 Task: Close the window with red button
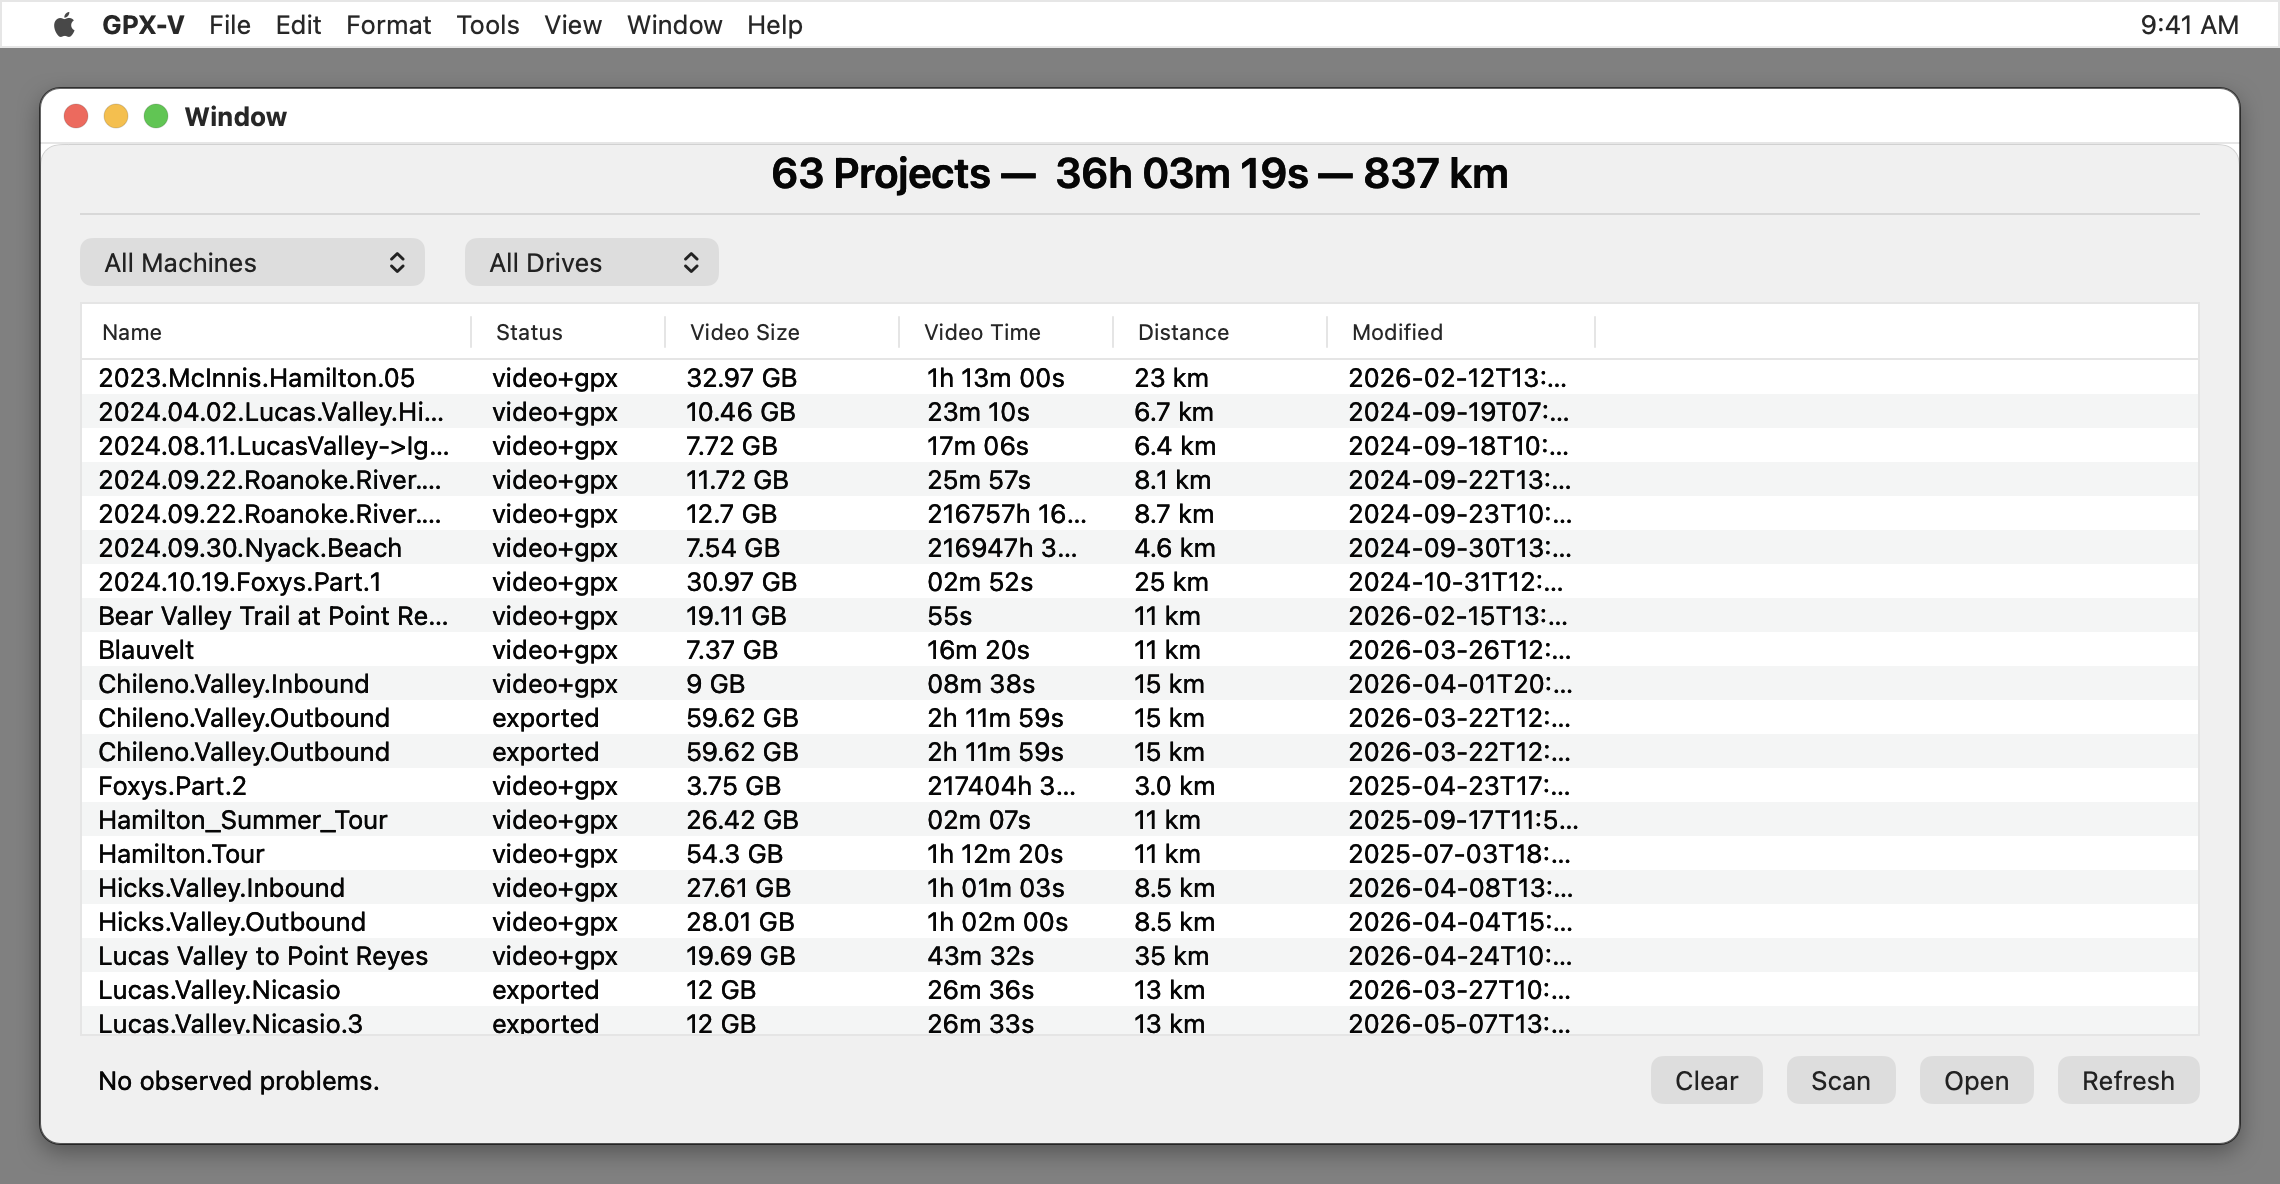[x=76, y=116]
